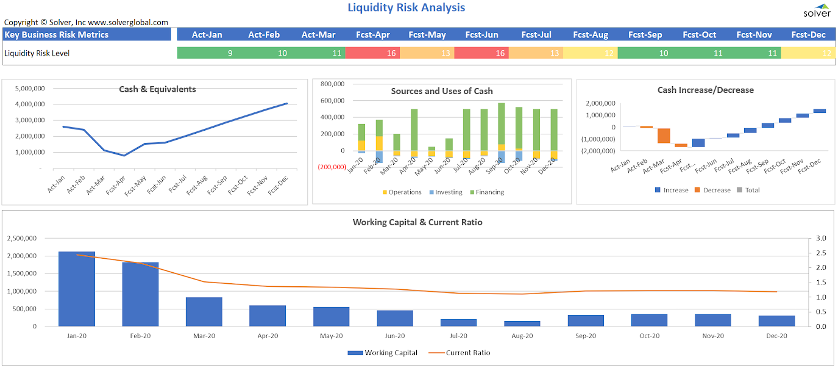Select the Liquidity Risk Analysis title
838x372 pixels.
406,7
